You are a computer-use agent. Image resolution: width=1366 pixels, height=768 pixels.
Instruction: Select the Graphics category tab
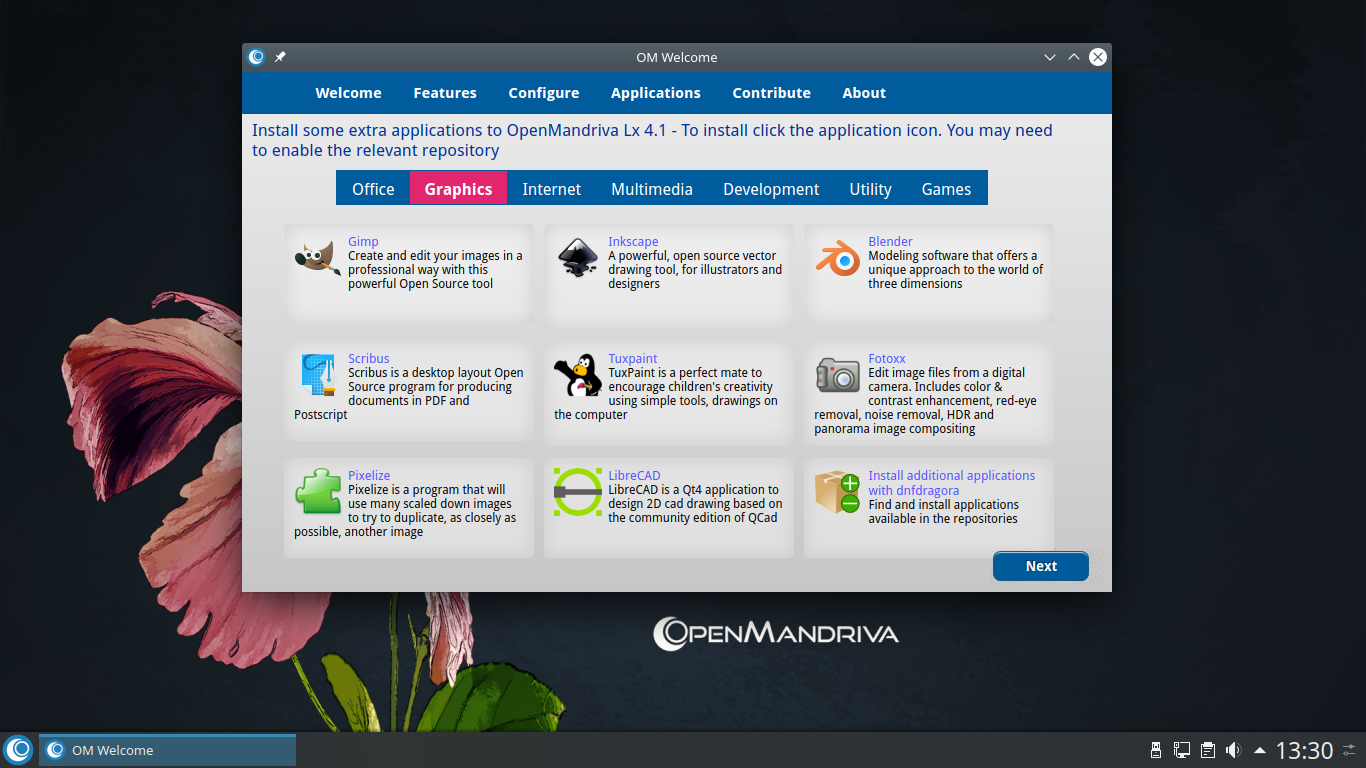pyautogui.click(x=458, y=189)
